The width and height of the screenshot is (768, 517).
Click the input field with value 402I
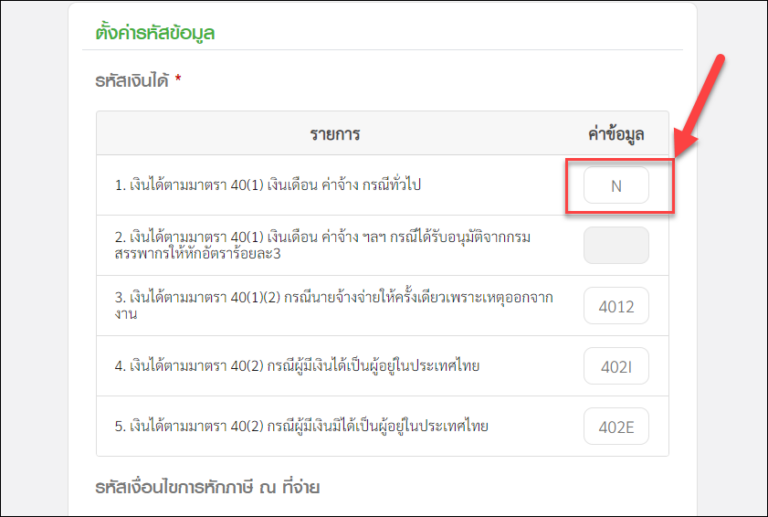[616, 366]
